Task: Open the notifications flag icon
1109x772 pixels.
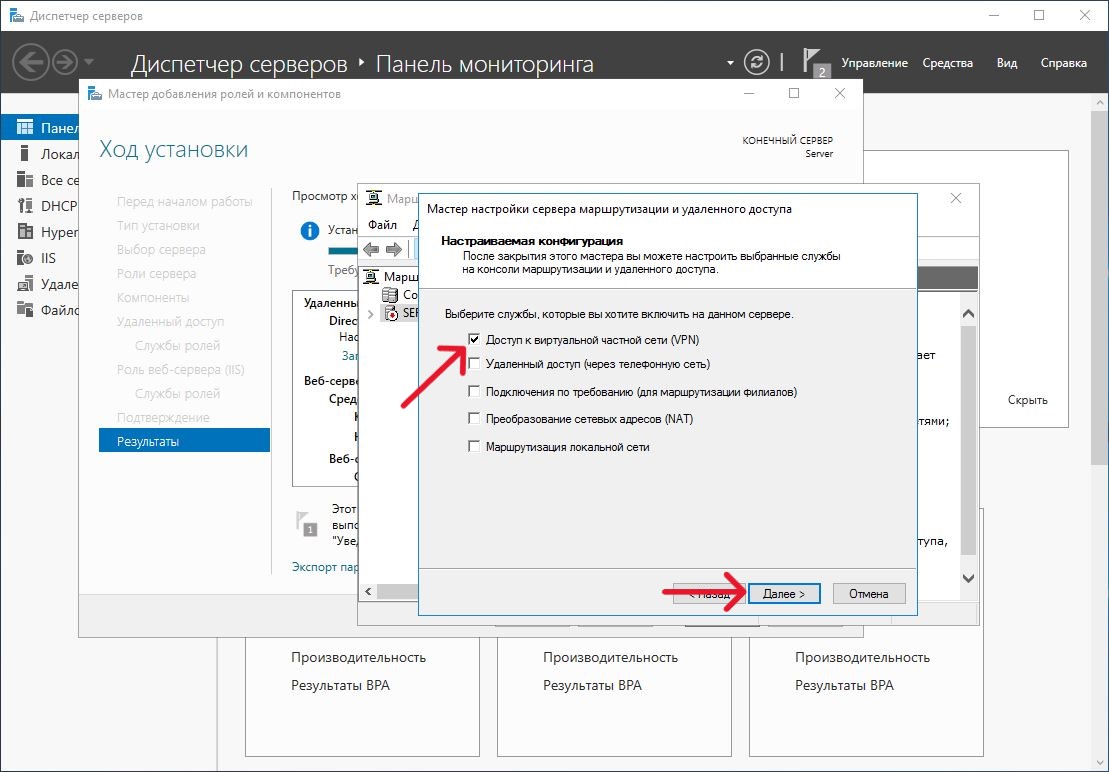Action: coord(814,61)
